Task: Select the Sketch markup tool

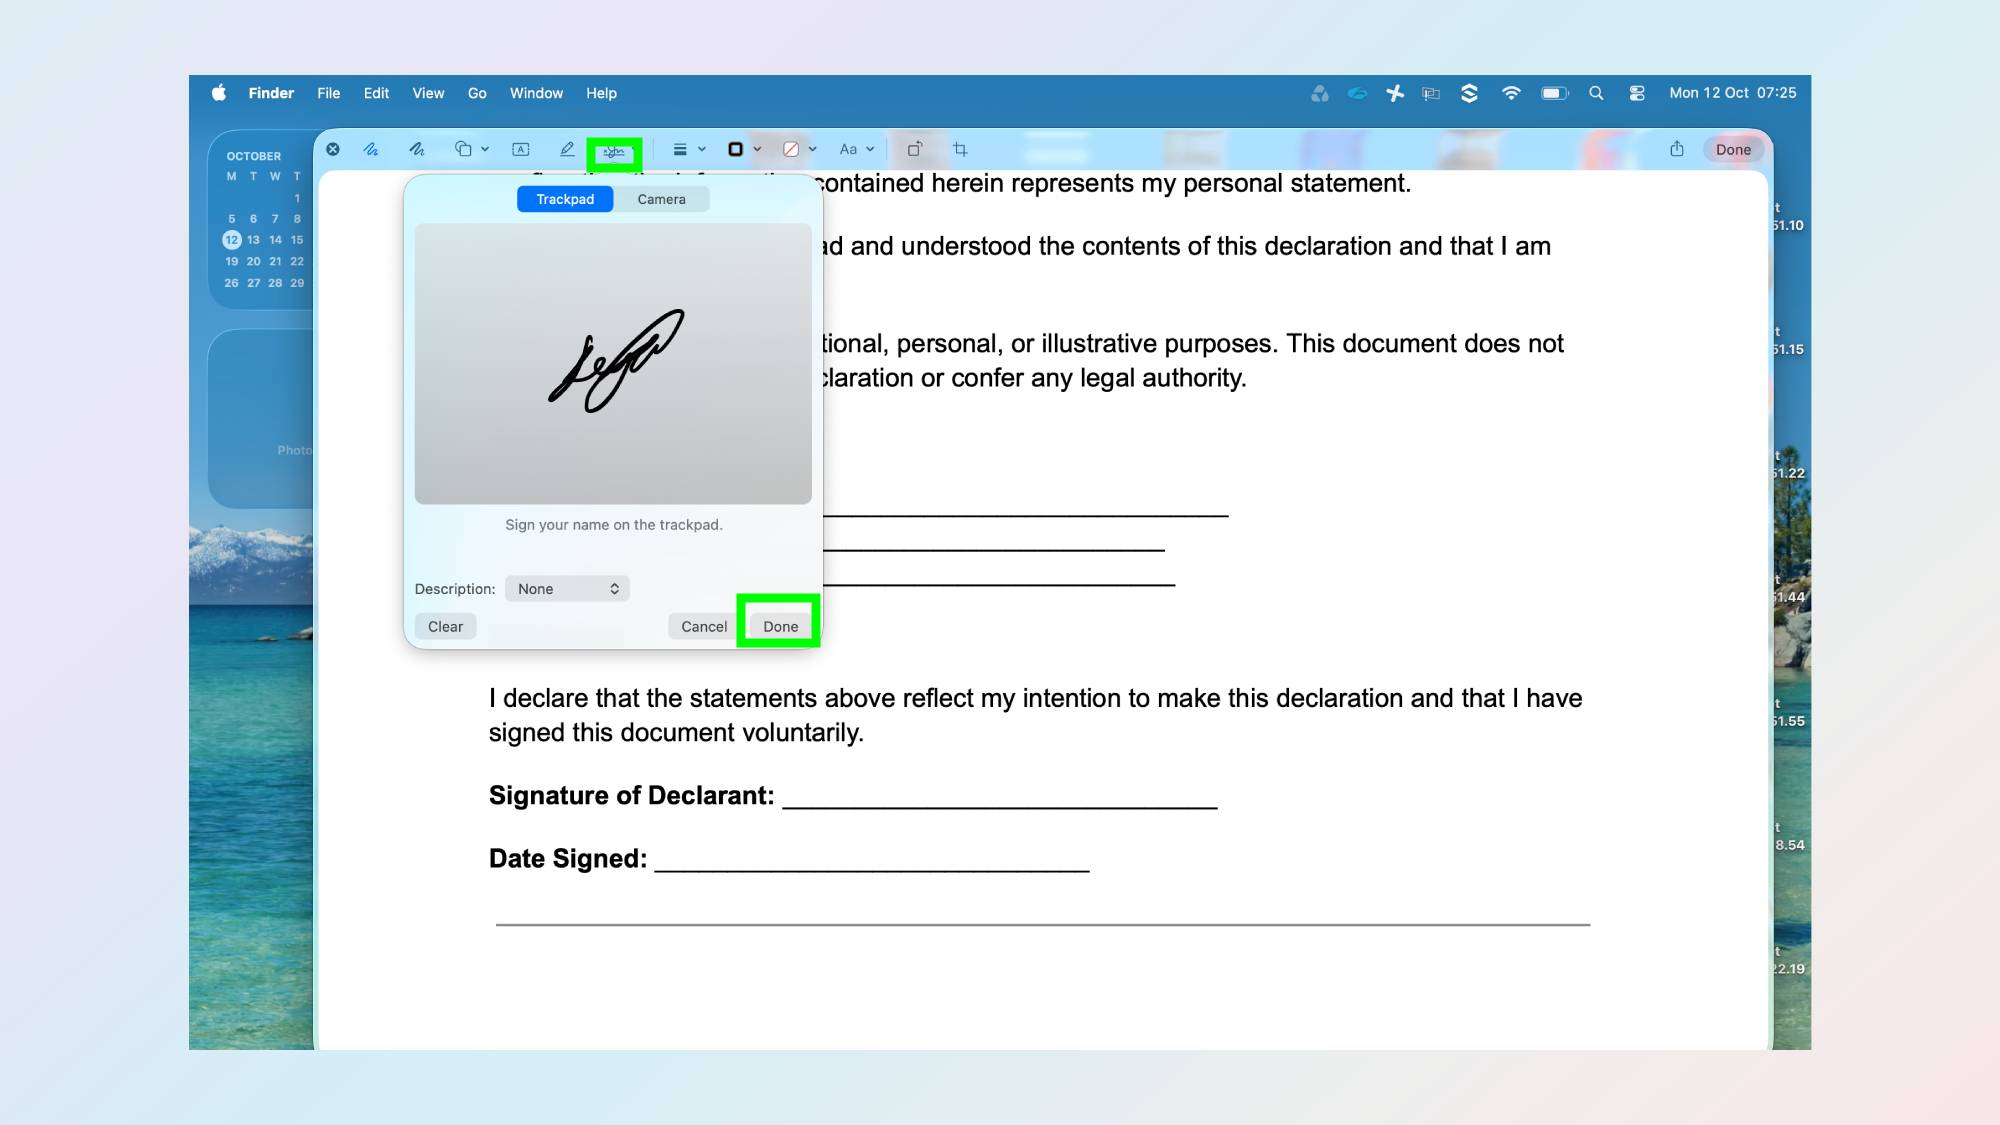Action: (371, 149)
